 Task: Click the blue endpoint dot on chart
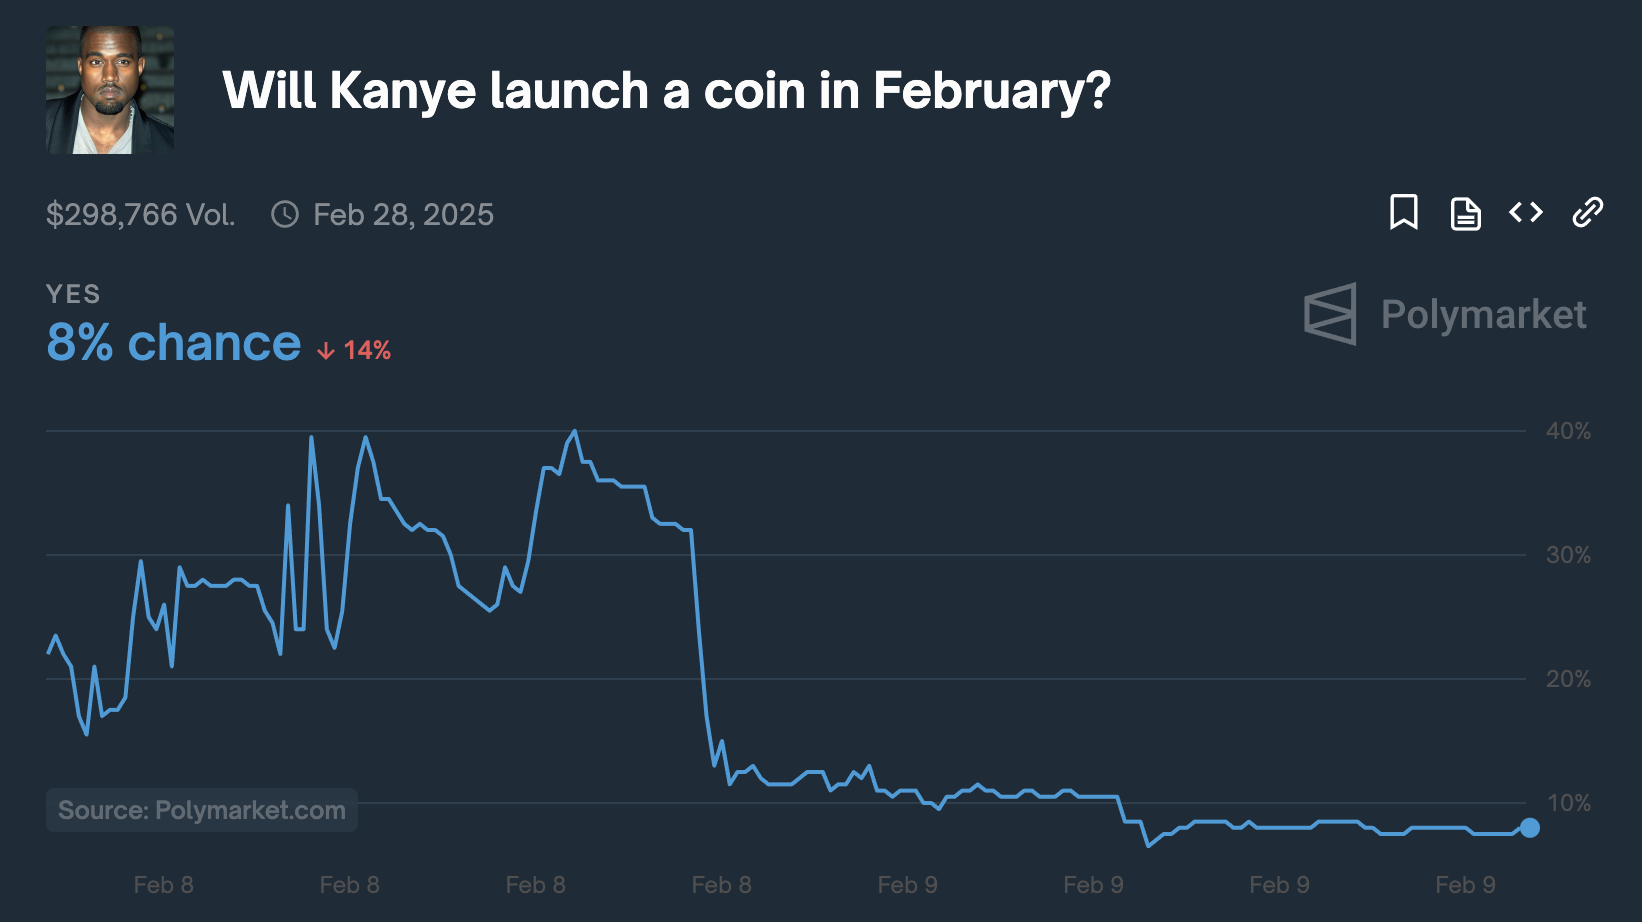point(1529,828)
